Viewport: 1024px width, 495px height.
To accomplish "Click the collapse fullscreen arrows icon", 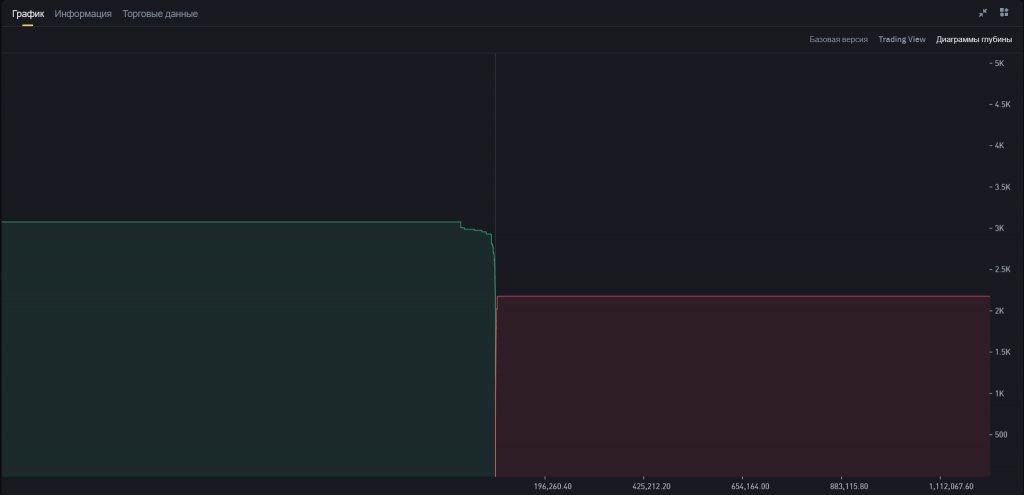I will [983, 13].
